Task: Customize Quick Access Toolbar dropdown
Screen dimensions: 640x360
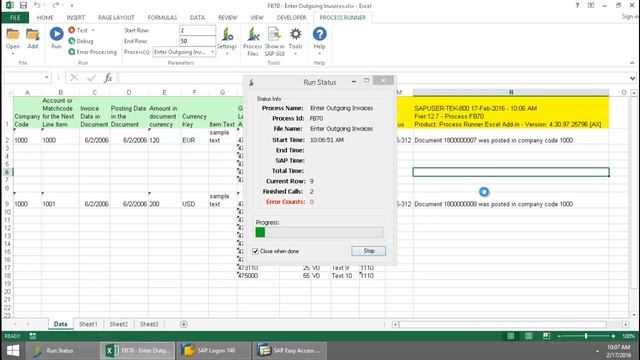Action: [x=71, y=5]
